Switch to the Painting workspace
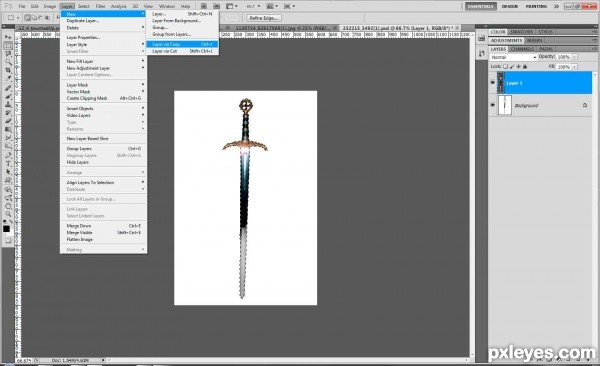Screen dimensions: 600x366 [536, 6]
